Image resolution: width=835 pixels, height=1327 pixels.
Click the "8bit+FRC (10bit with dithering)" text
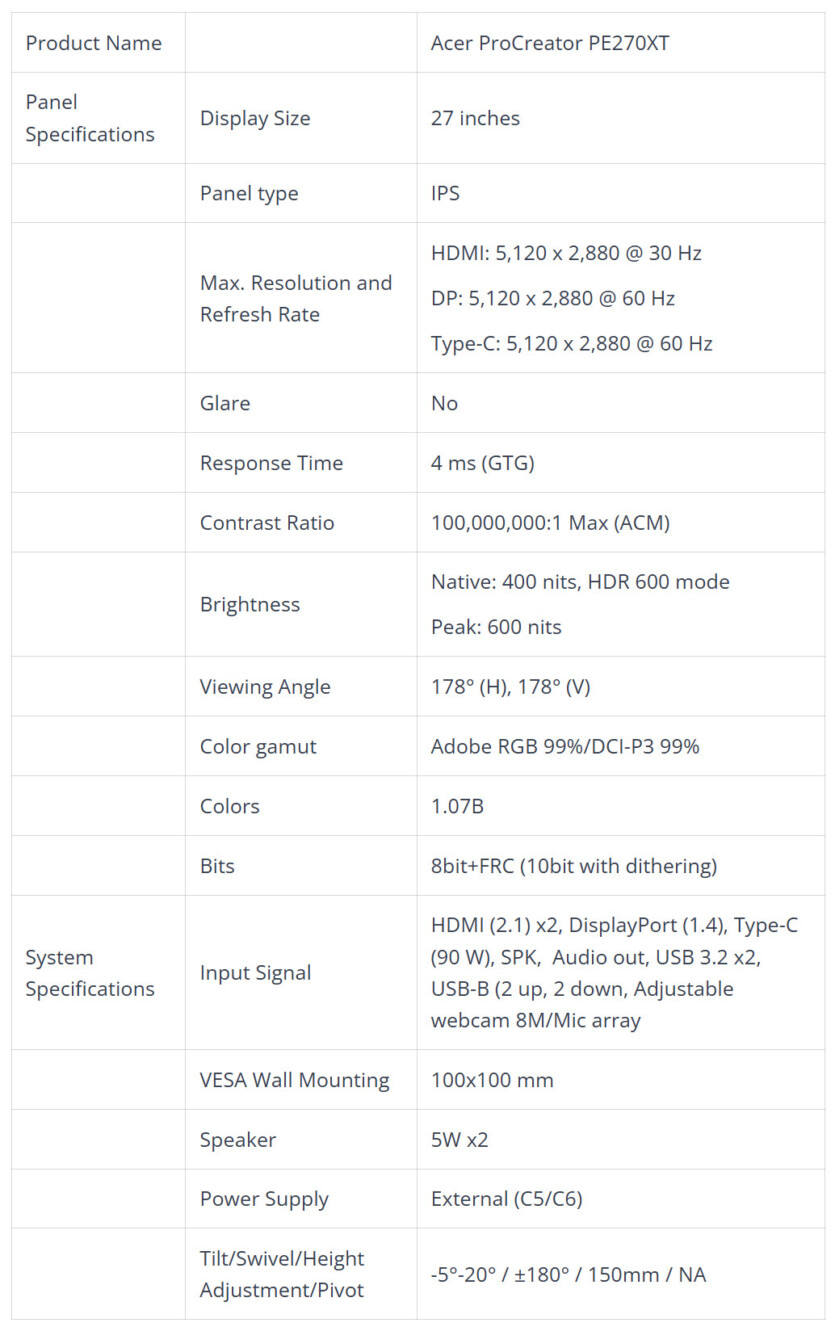pyautogui.click(x=573, y=866)
